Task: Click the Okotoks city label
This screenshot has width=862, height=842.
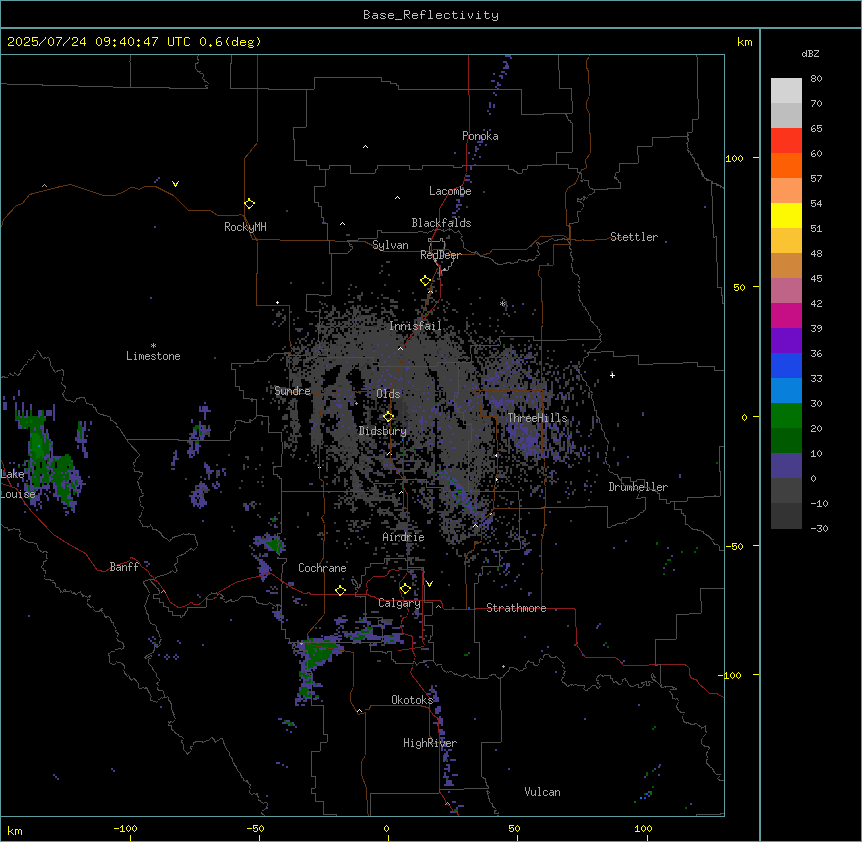Action: (x=412, y=700)
